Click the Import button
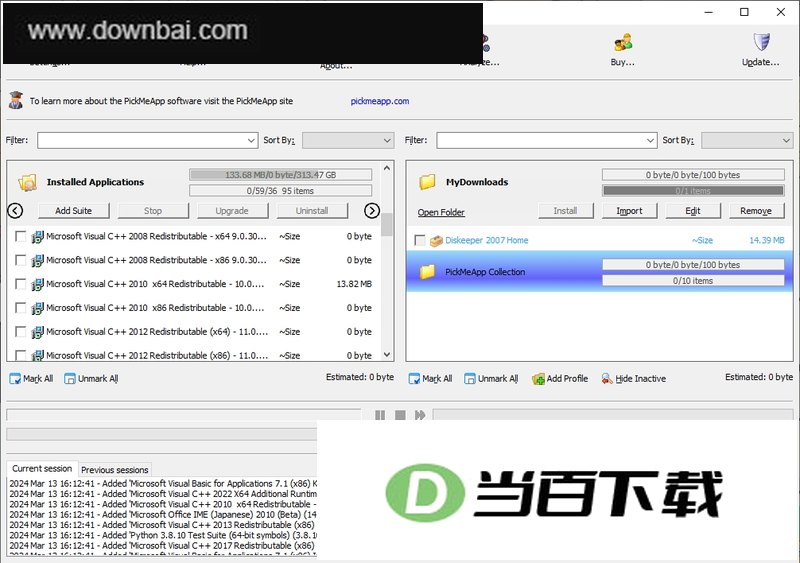The image size is (800, 563). [630, 211]
